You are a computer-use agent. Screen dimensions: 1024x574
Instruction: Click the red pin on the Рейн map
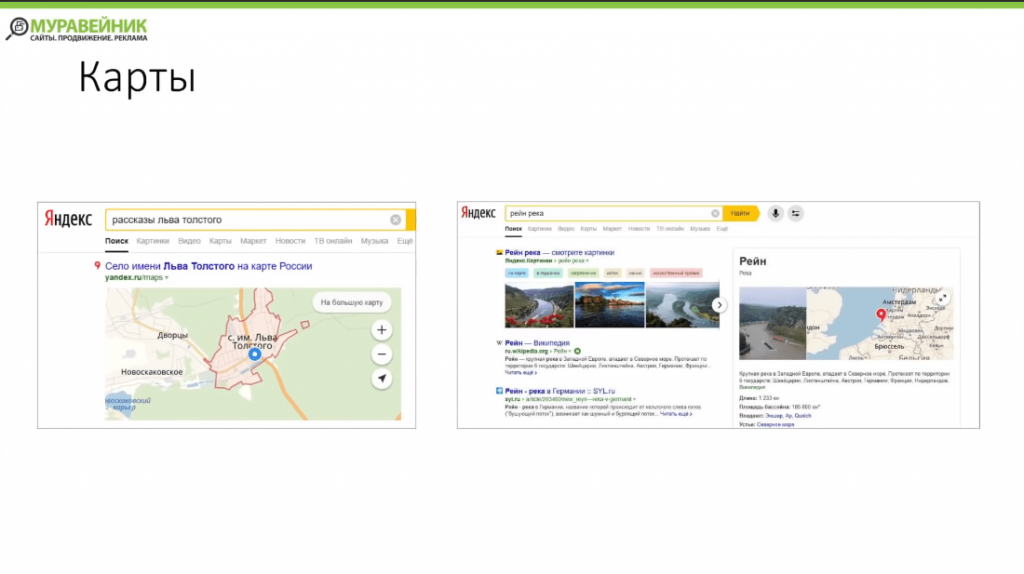tap(881, 315)
